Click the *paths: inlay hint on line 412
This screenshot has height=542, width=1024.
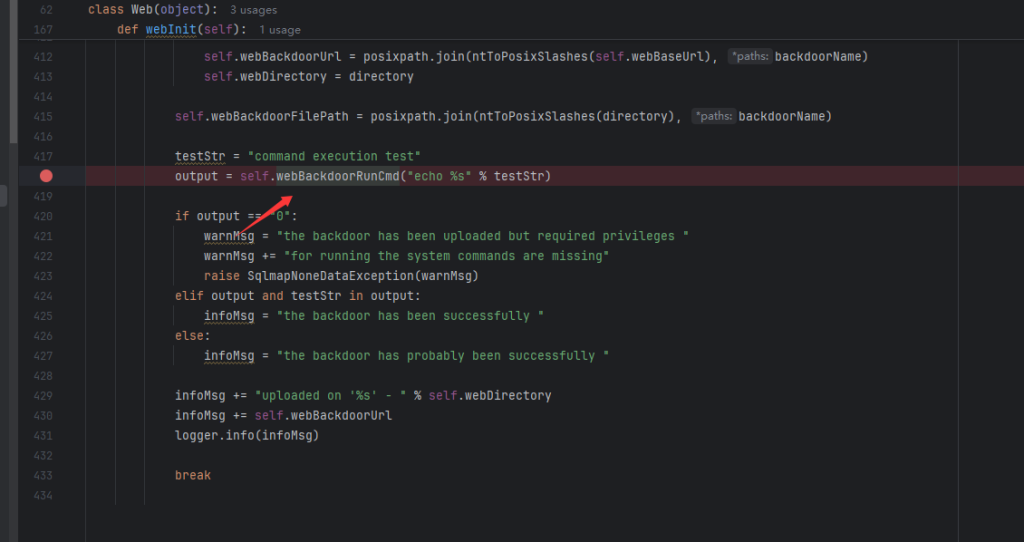coord(749,57)
